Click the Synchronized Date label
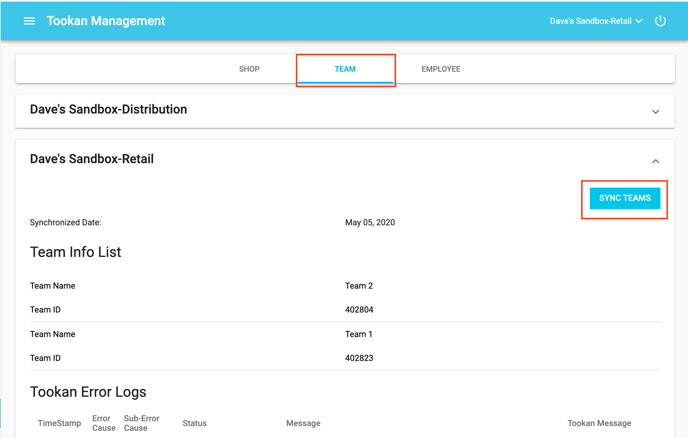Image resolution: width=688 pixels, height=438 pixels. [x=65, y=223]
